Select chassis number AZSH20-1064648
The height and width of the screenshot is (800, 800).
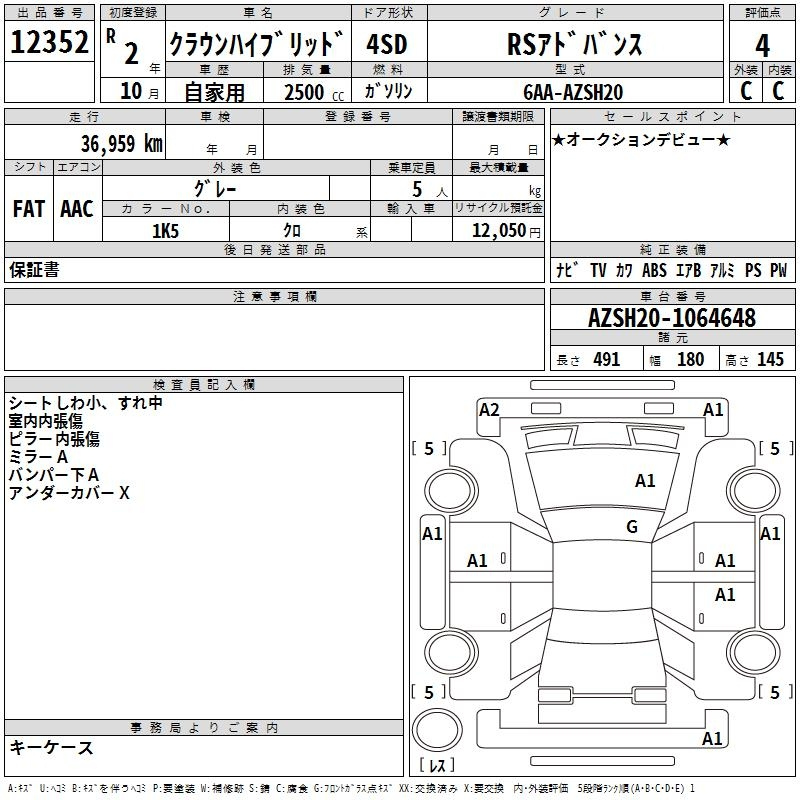pyautogui.click(x=671, y=319)
